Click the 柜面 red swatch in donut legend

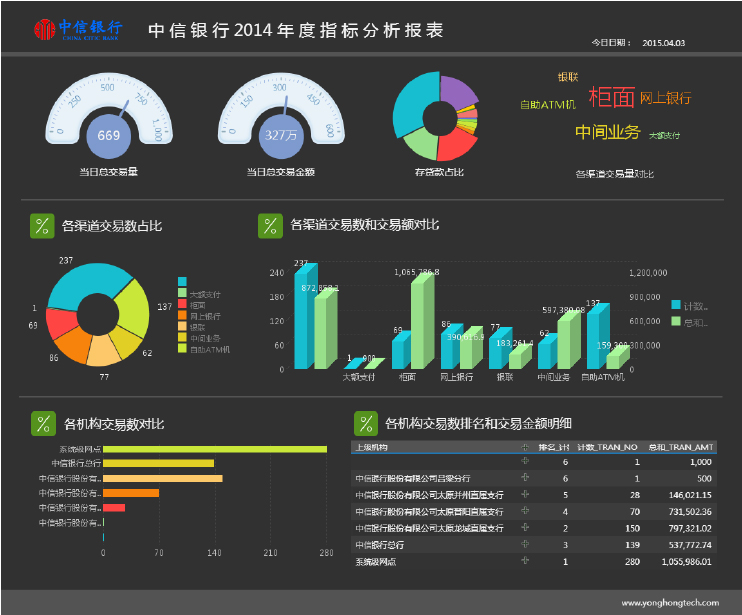182,304
